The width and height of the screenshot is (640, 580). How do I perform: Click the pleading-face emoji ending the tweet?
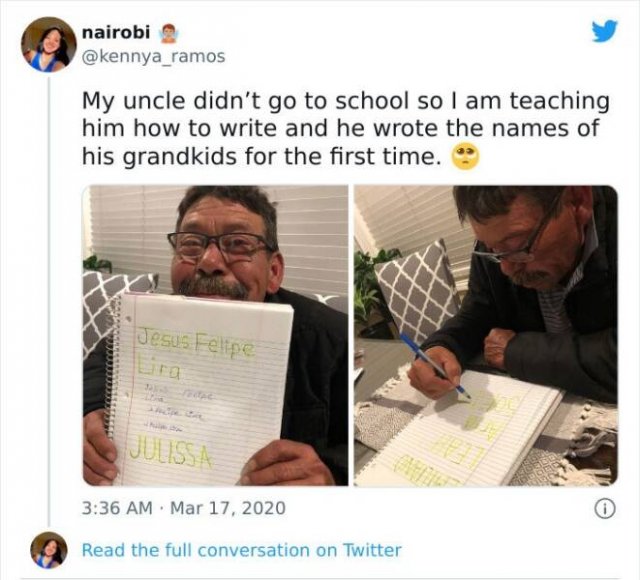tap(465, 158)
